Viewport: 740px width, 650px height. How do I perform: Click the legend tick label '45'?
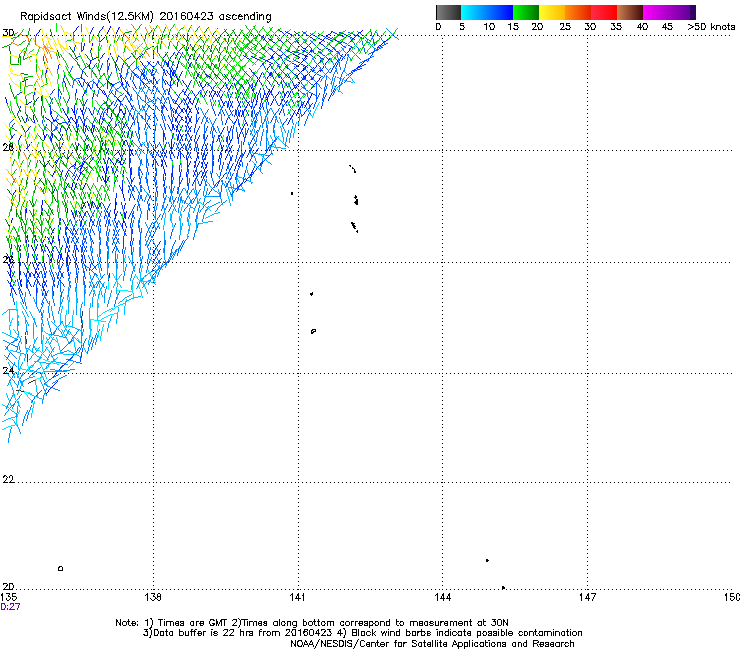click(x=667, y=27)
